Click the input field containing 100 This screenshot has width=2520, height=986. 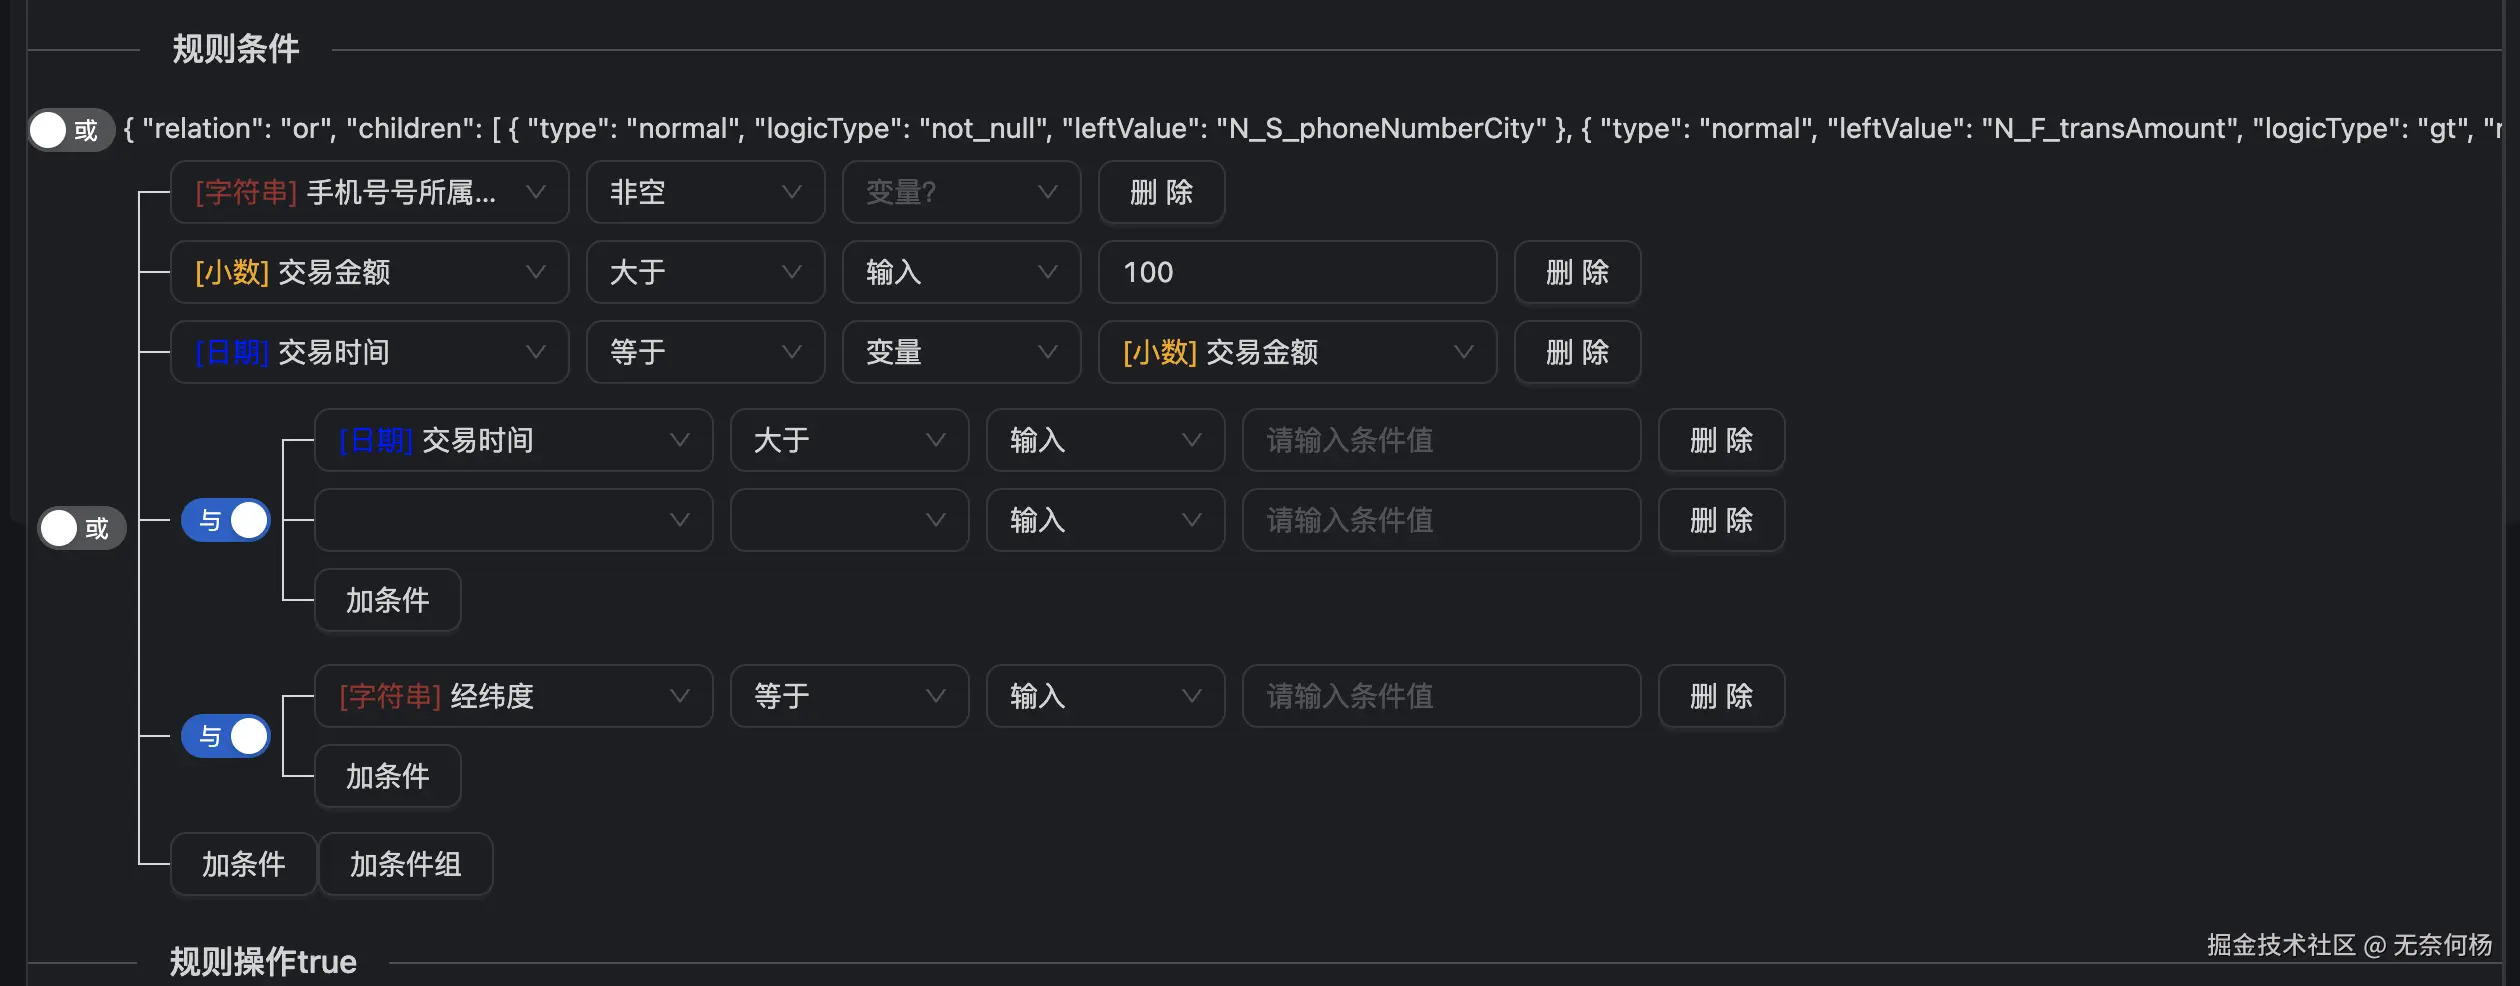click(x=1297, y=272)
